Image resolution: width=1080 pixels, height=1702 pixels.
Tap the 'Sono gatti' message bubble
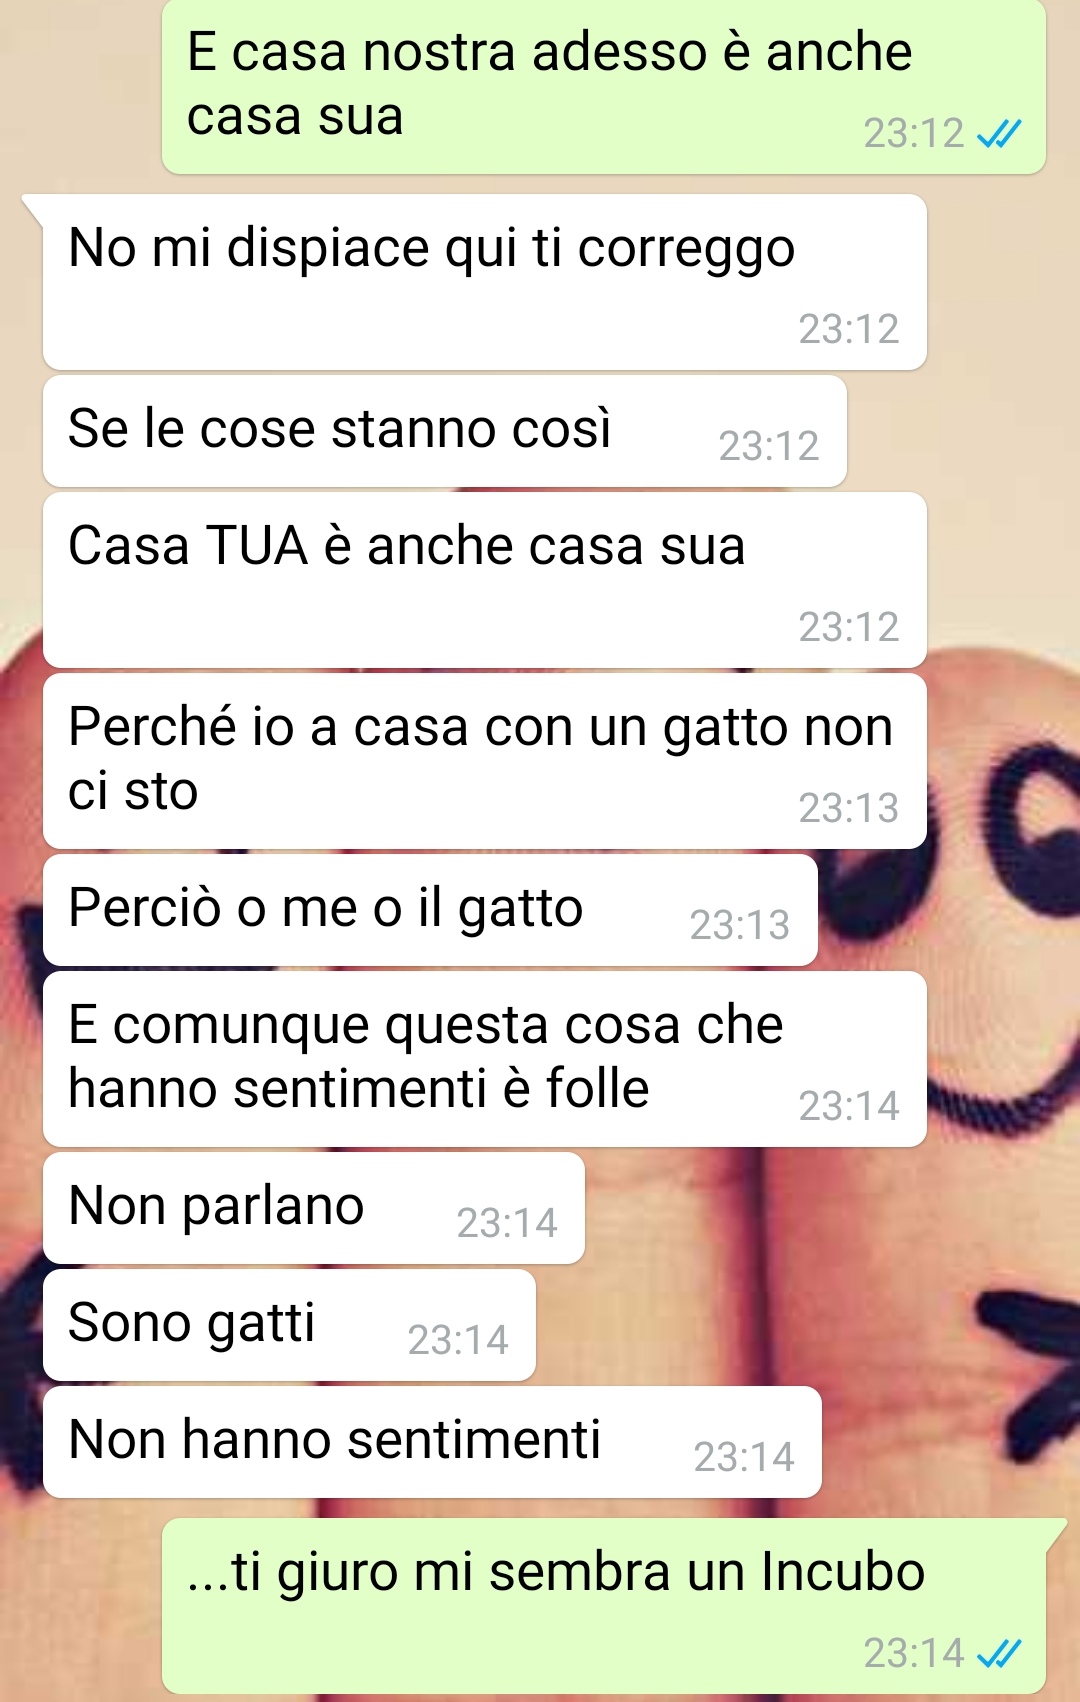click(289, 1325)
